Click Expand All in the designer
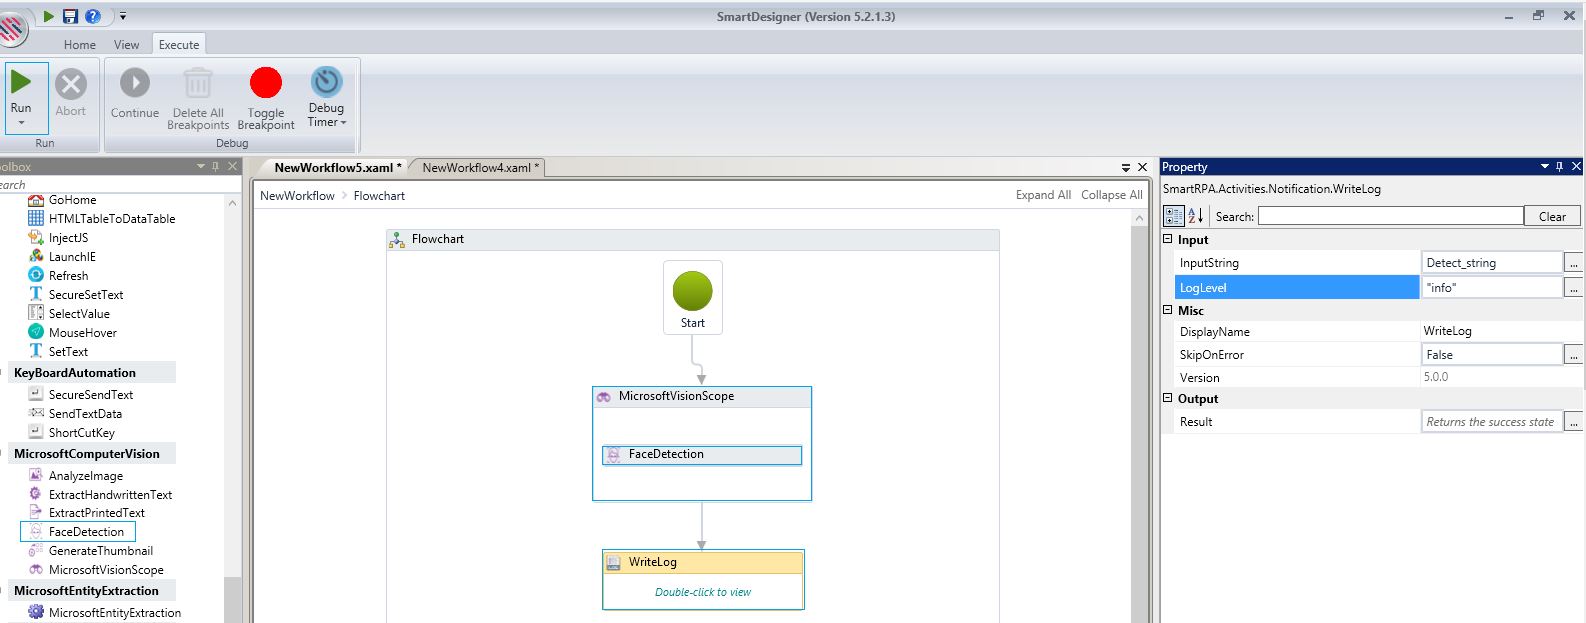 coord(1043,195)
